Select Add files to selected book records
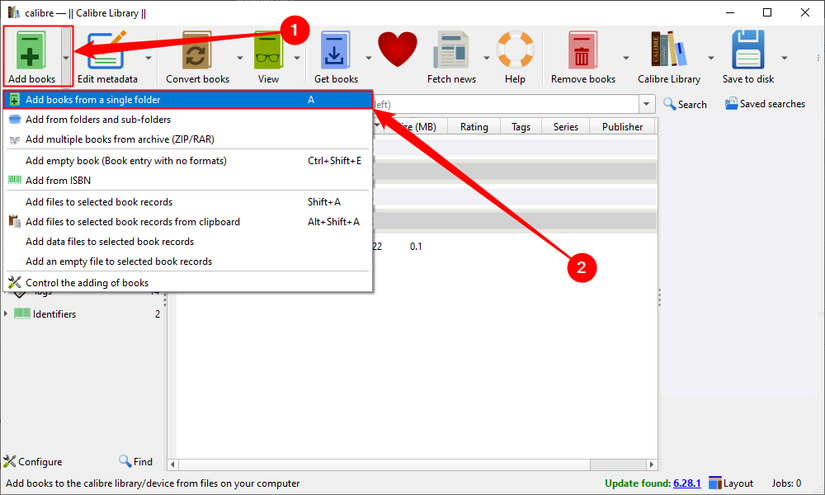 click(x=188, y=202)
